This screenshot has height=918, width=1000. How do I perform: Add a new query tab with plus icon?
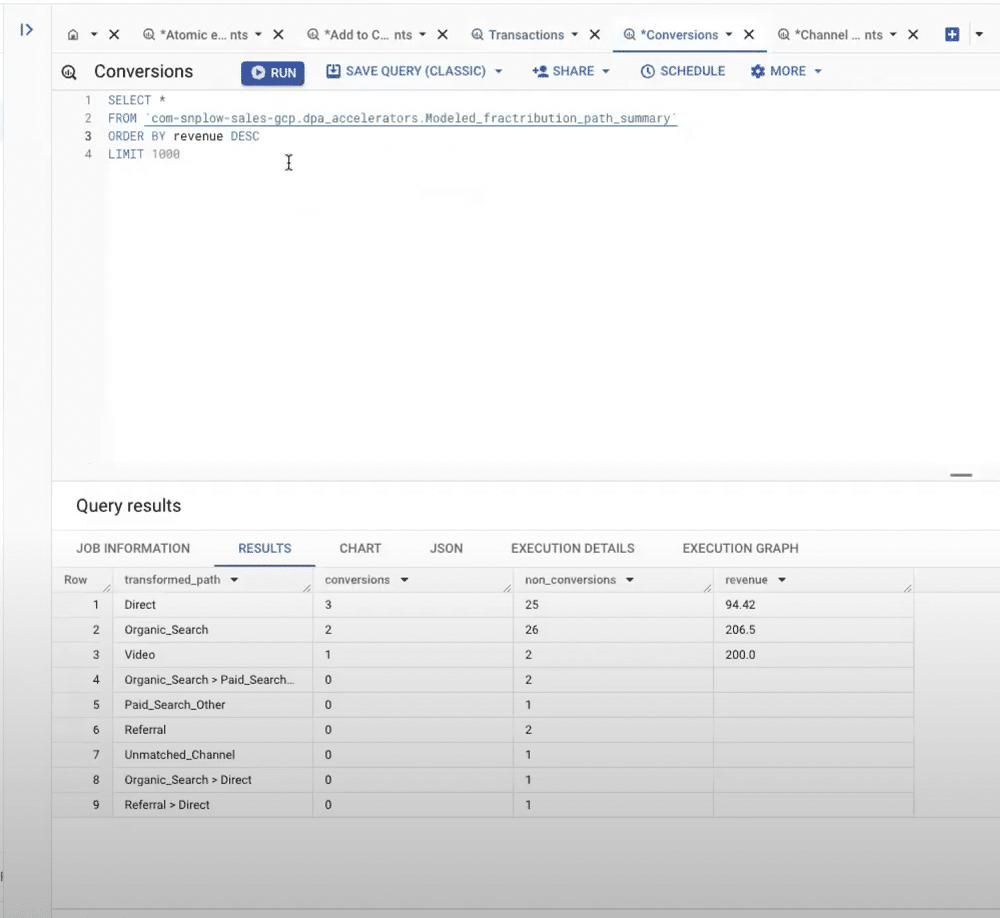point(952,34)
